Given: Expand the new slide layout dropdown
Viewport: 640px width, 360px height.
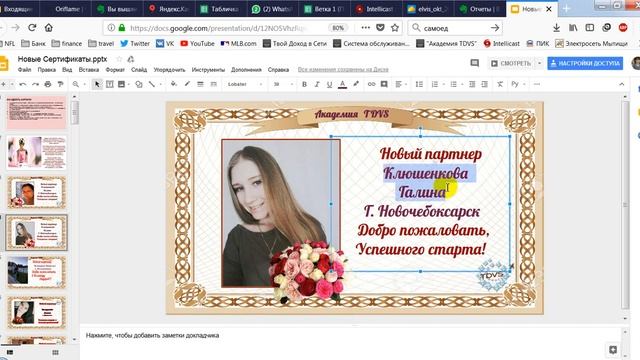Looking at the screenshot, I should point(12,84).
